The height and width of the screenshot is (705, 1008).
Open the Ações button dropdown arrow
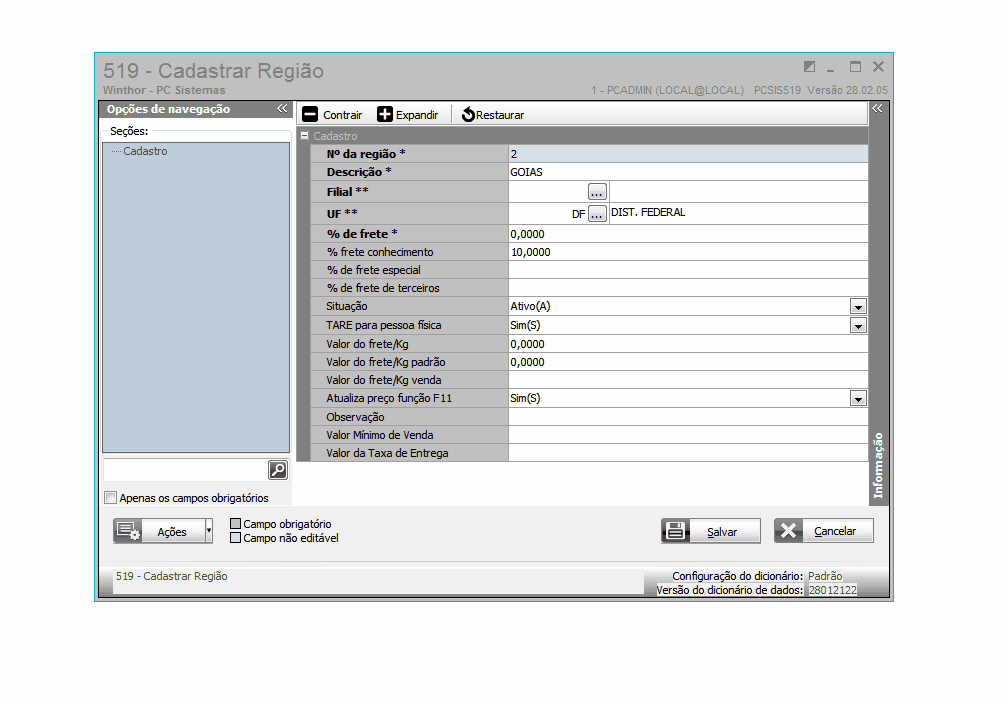pyautogui.click(x=209, y=531)
